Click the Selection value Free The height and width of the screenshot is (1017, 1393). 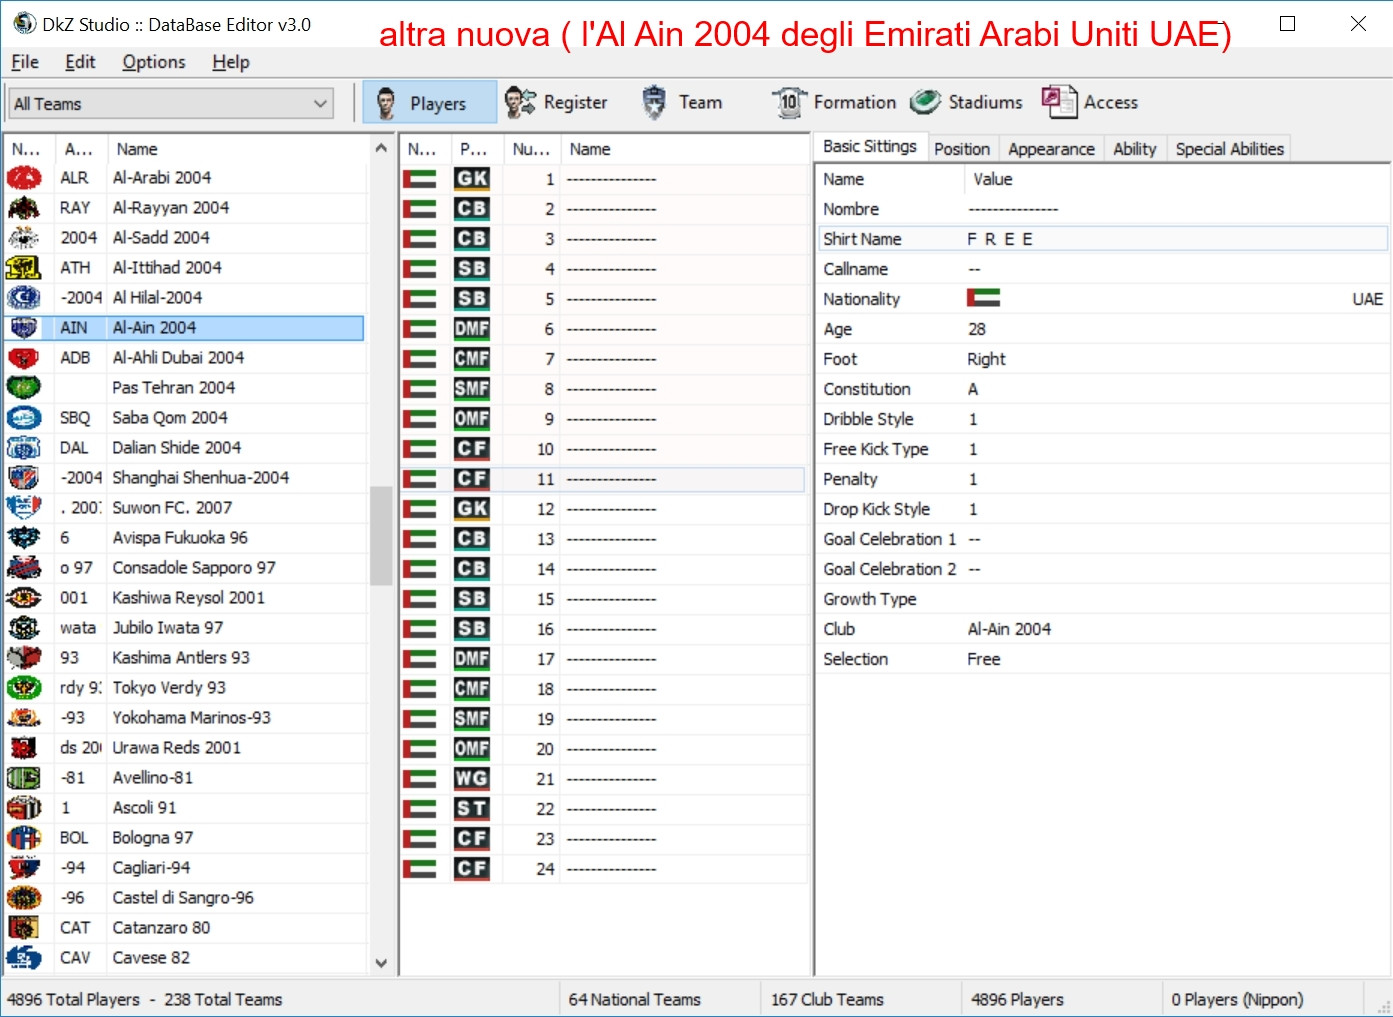(x=984, y=659)
